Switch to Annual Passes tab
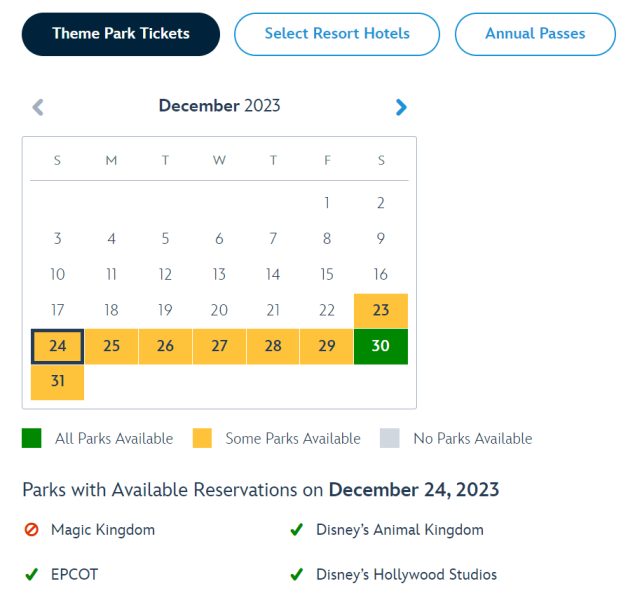635x600 pixels. pos(535,34)
